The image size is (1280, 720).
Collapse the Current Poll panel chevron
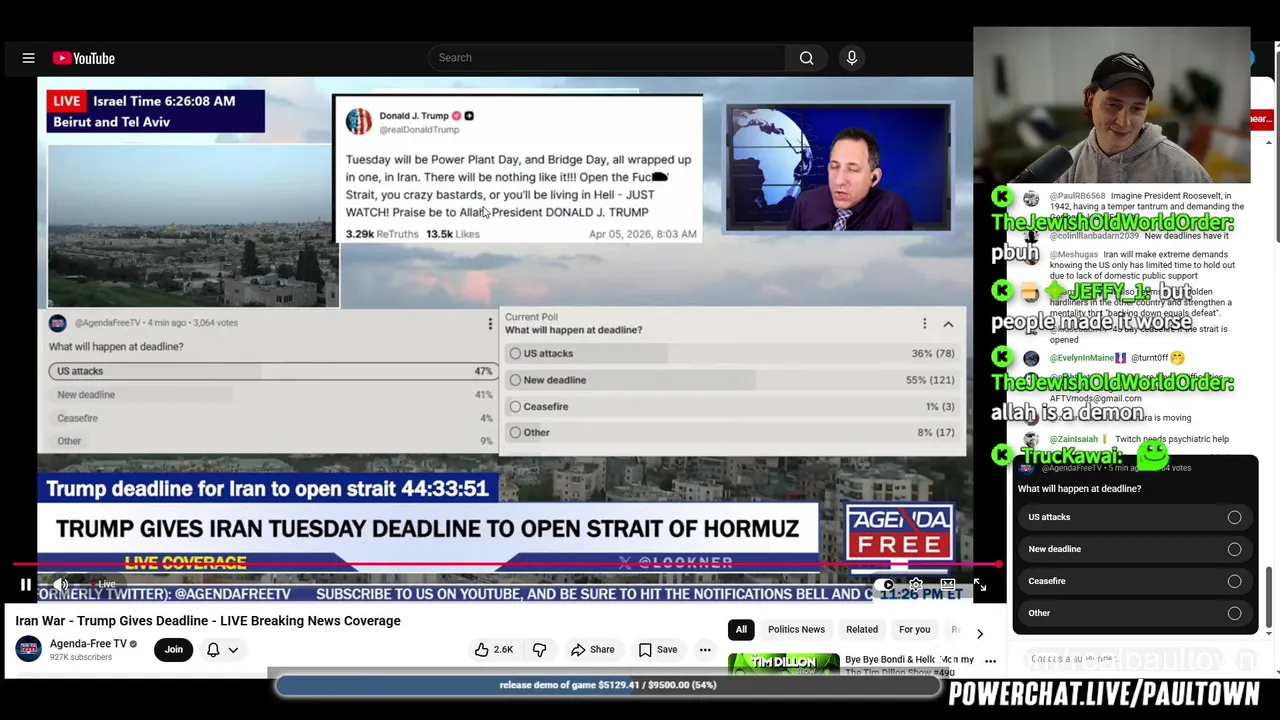(x=948, y=324)
